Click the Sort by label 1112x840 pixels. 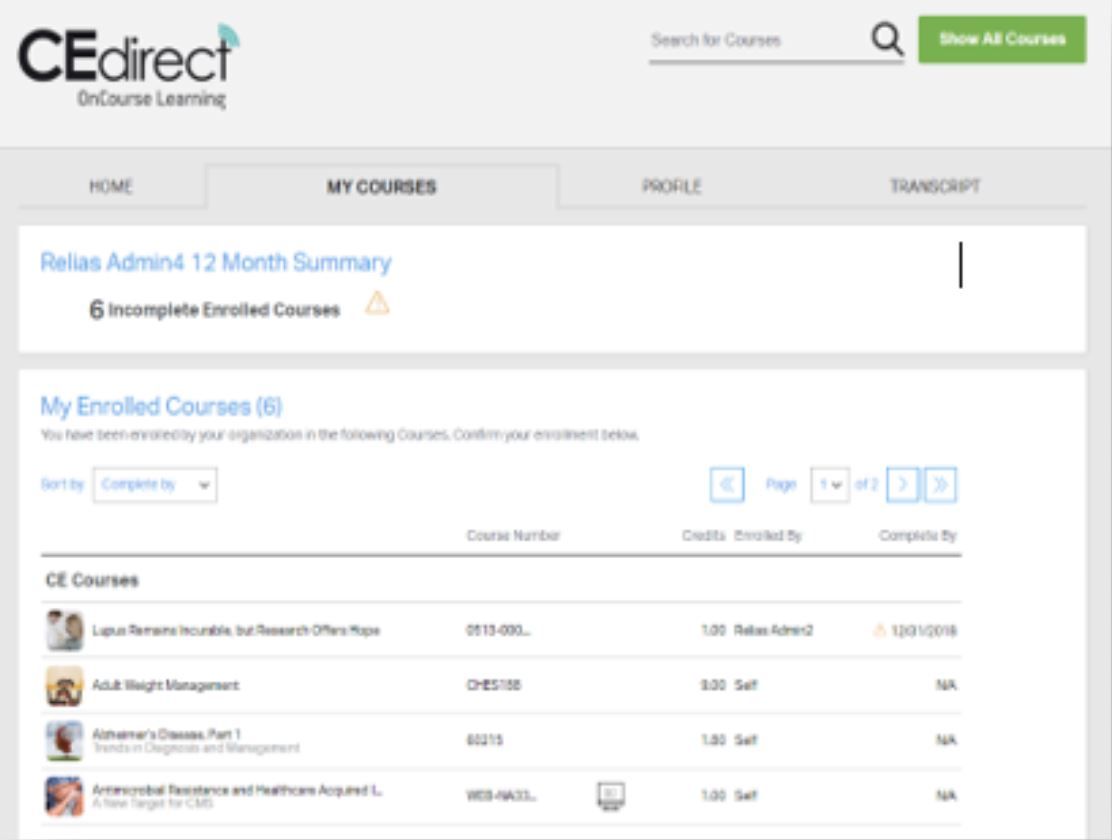pos(62,485)
